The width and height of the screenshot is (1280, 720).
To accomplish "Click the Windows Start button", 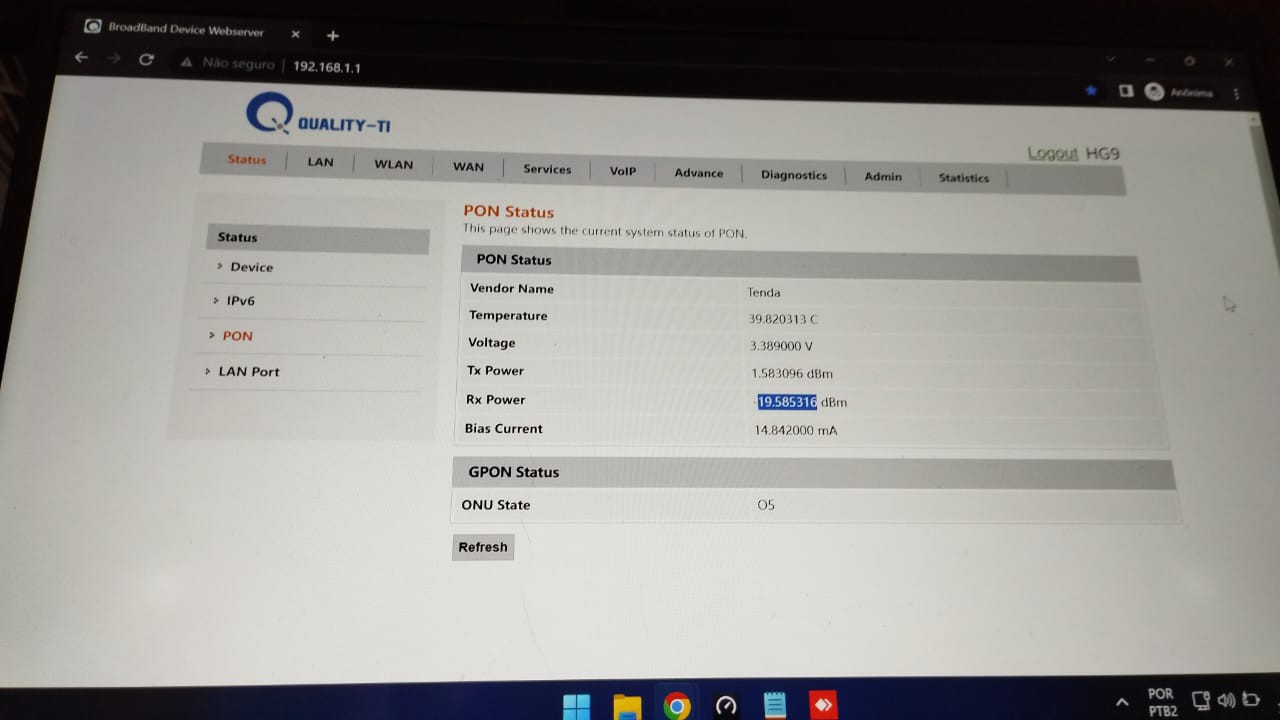I will pos(576,707).
